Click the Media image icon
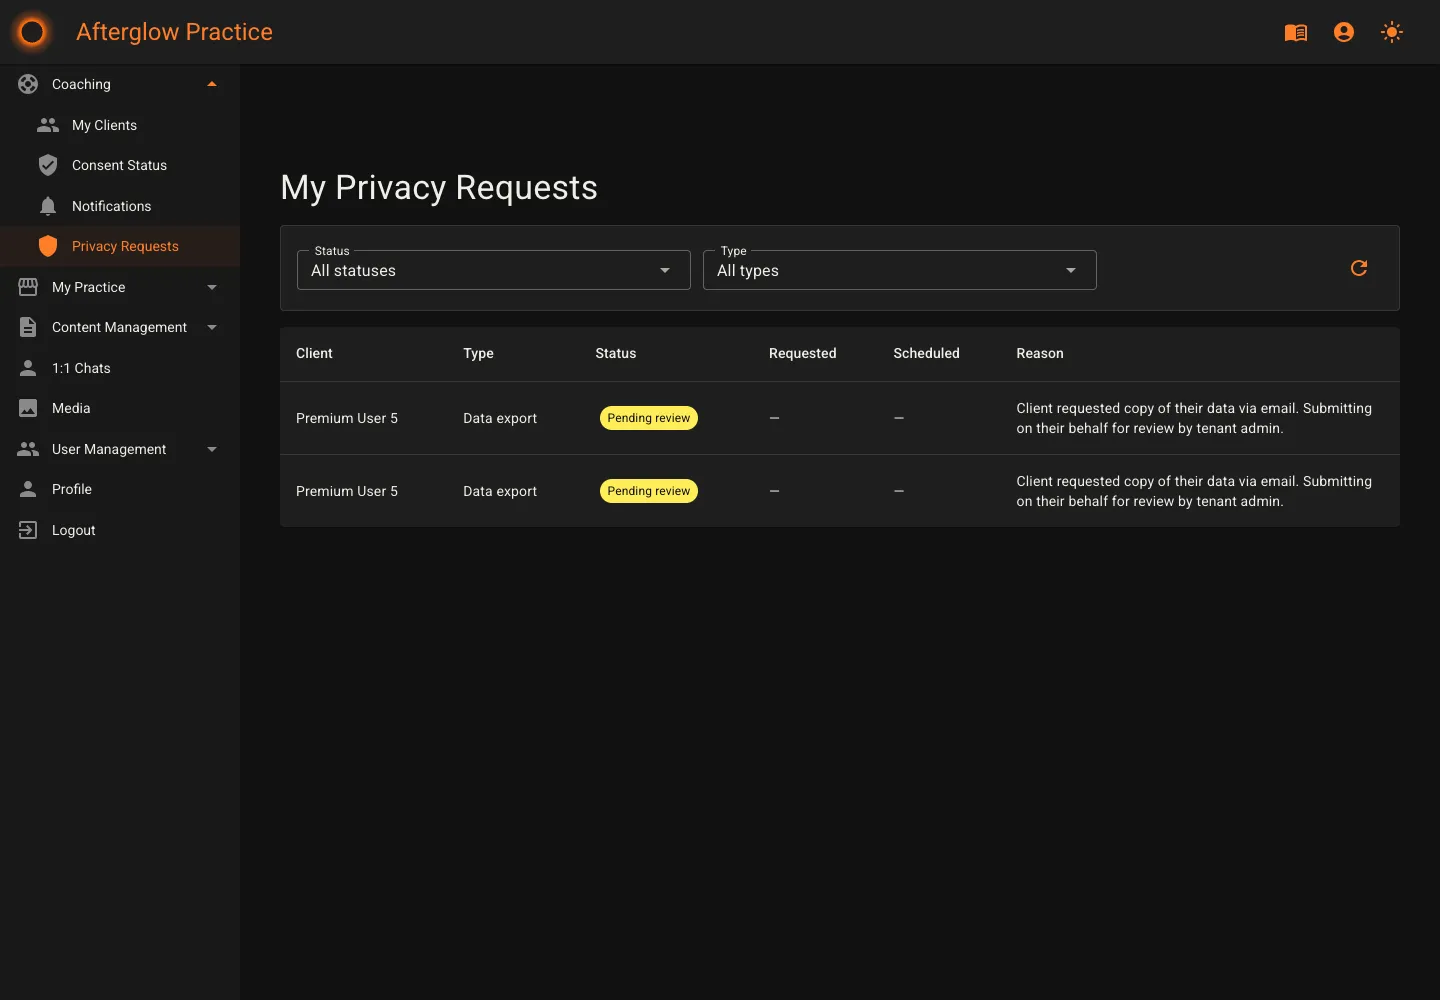This screenshot has height=1000, width=1440. pyautogui.click(x=28, y=408)
